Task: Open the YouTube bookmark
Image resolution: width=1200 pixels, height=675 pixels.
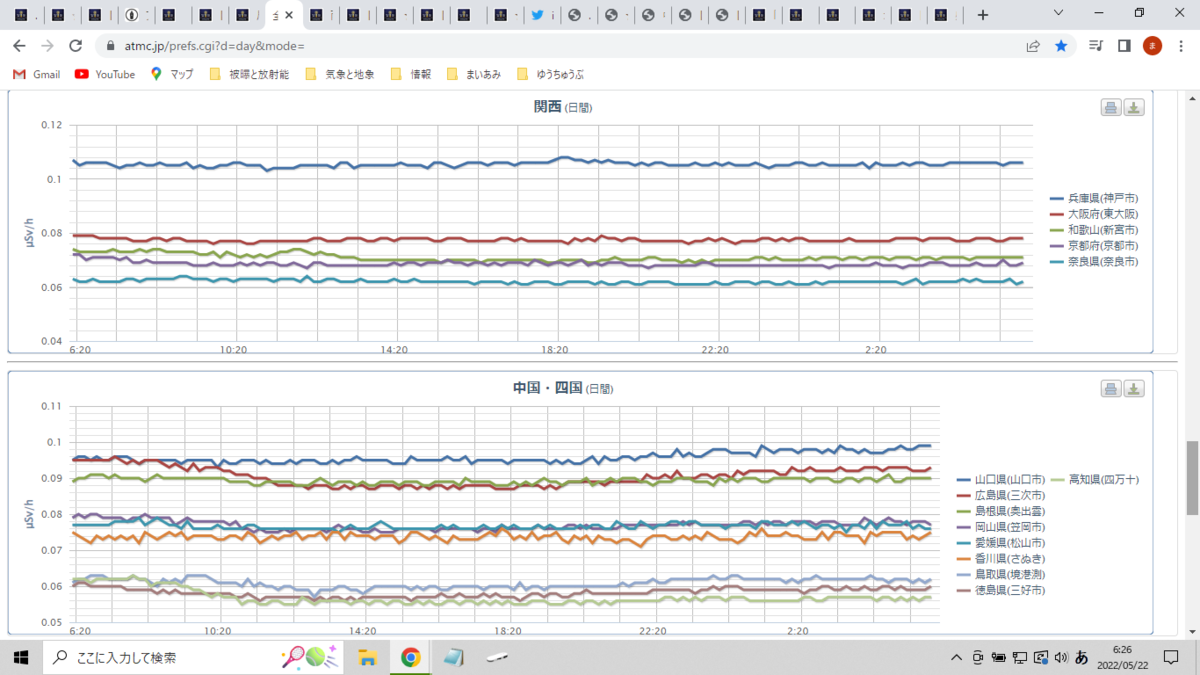Action: (x=105, y=74)
